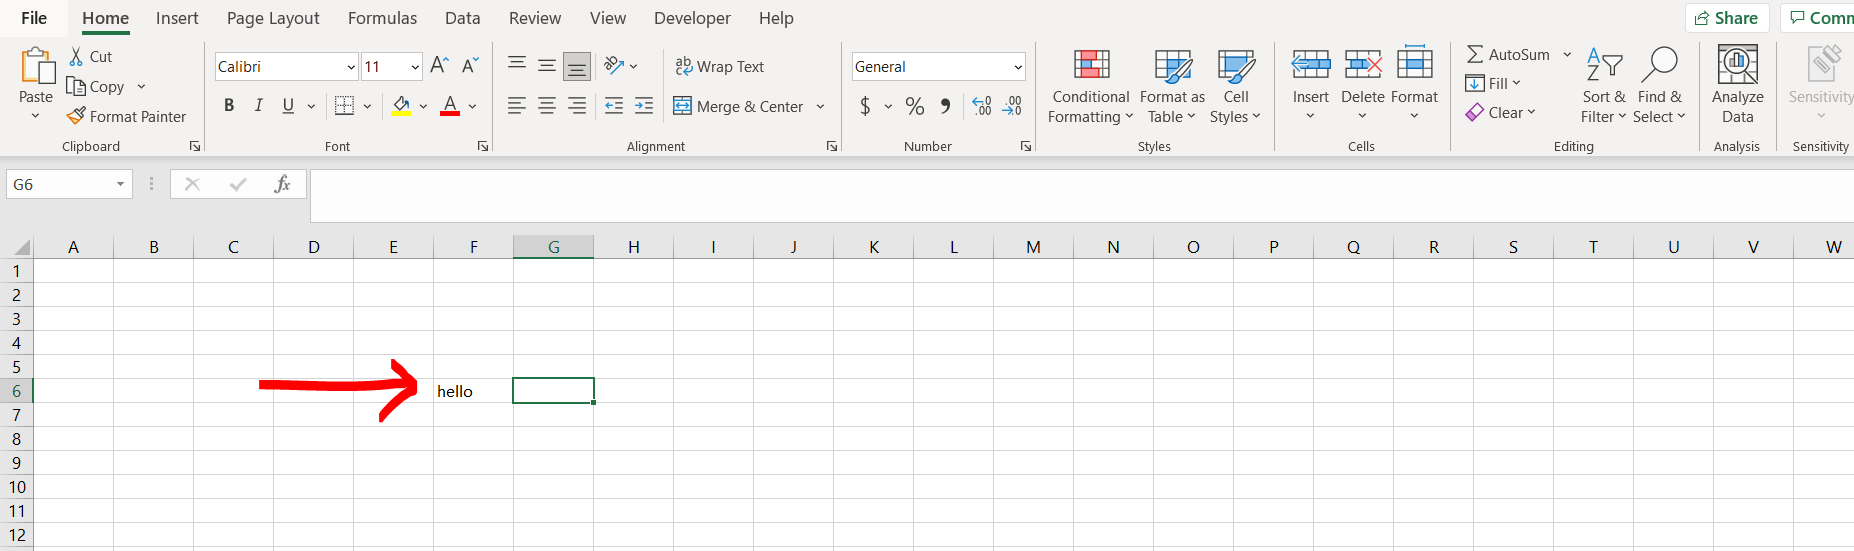This screenshot has width=1854, height=551.
Task: Toggle Bold formatting
Action: tap(229, 106)
